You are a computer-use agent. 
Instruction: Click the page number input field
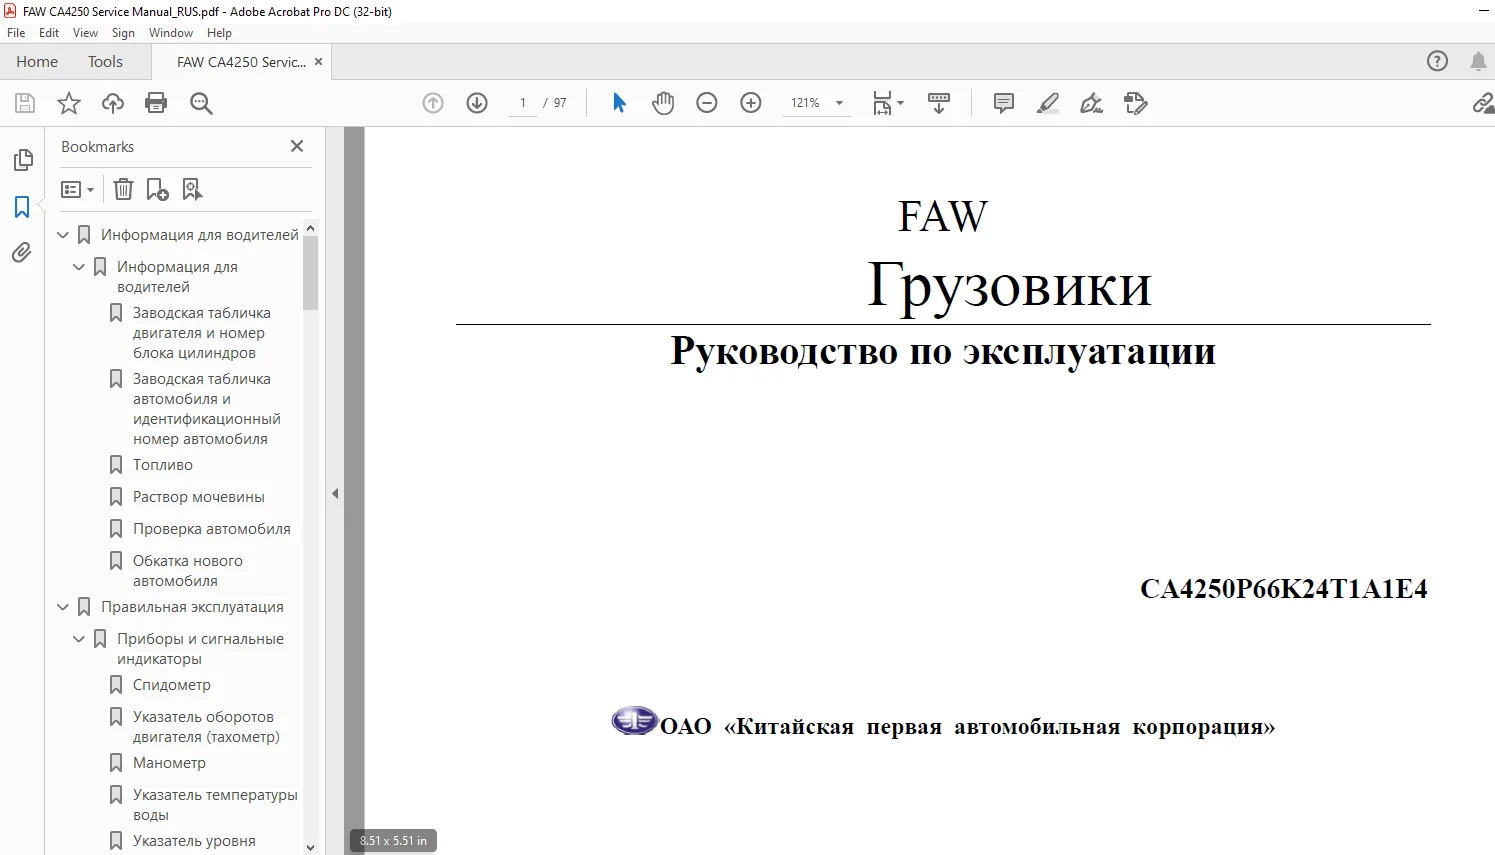523,103
